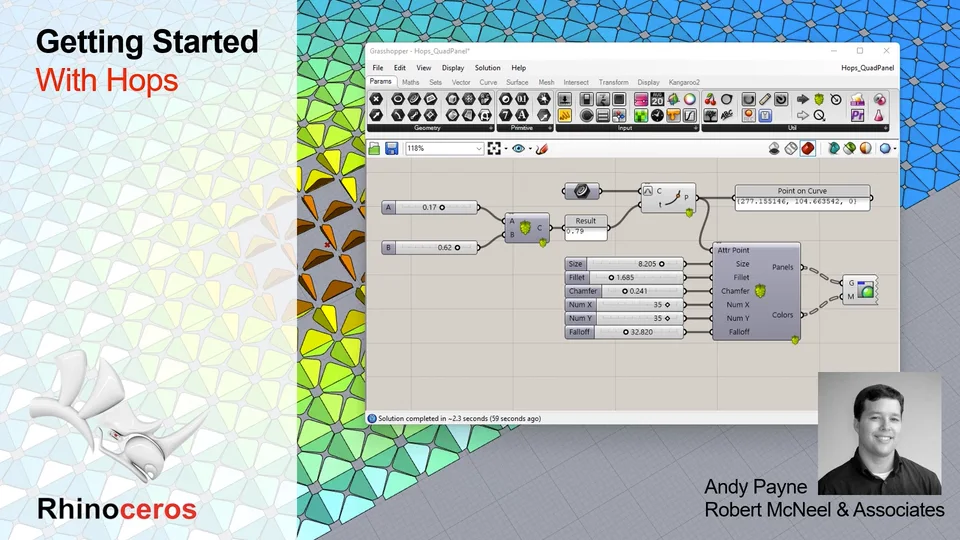
Task: Open the arrow beside Zoom Extents
Action: 506,149
